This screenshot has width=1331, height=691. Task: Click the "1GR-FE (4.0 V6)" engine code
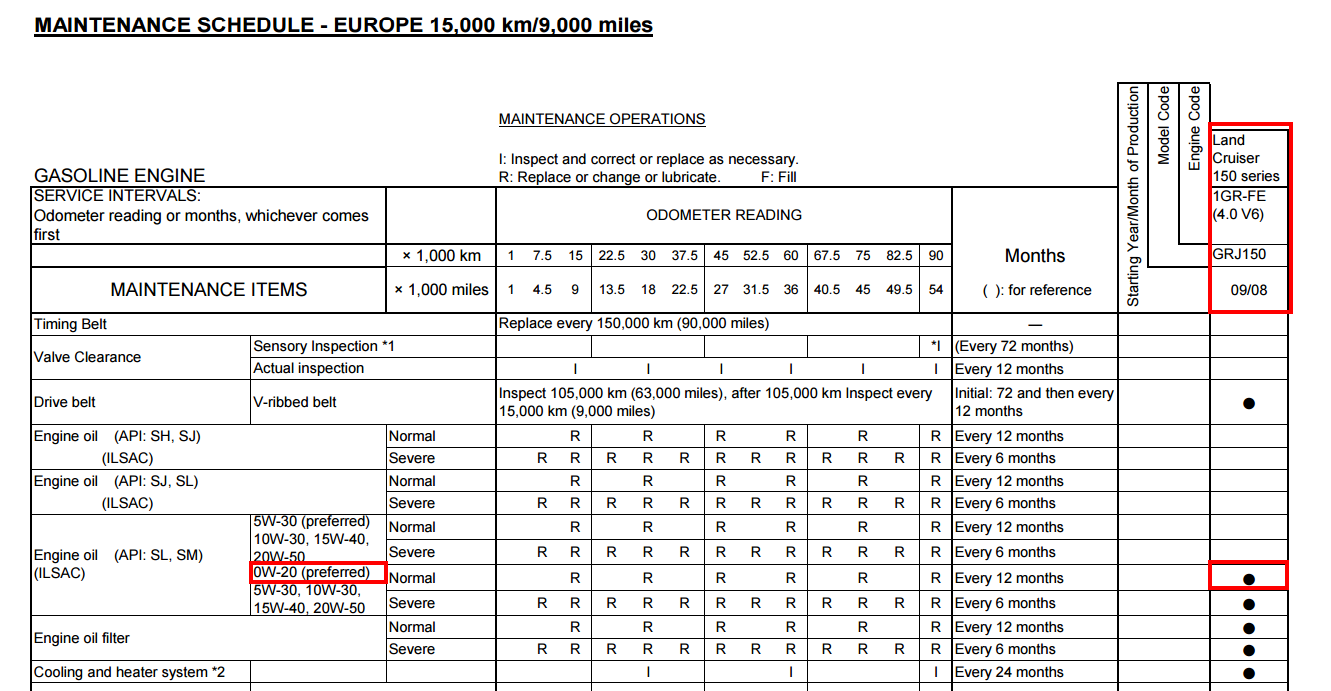[1240, 205]
